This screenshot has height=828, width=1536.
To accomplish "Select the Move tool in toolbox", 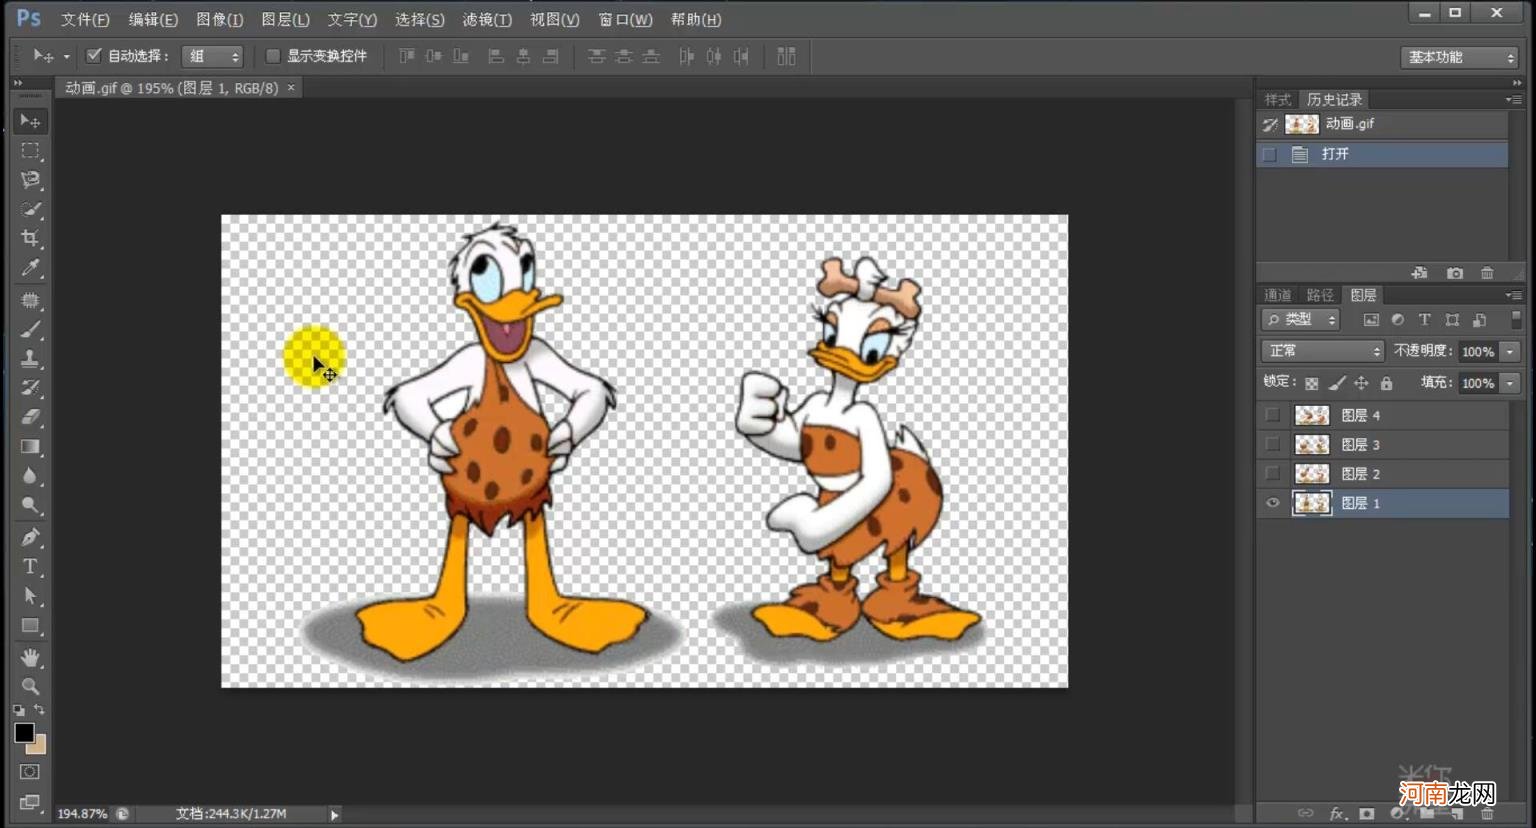I will [30, 121].
